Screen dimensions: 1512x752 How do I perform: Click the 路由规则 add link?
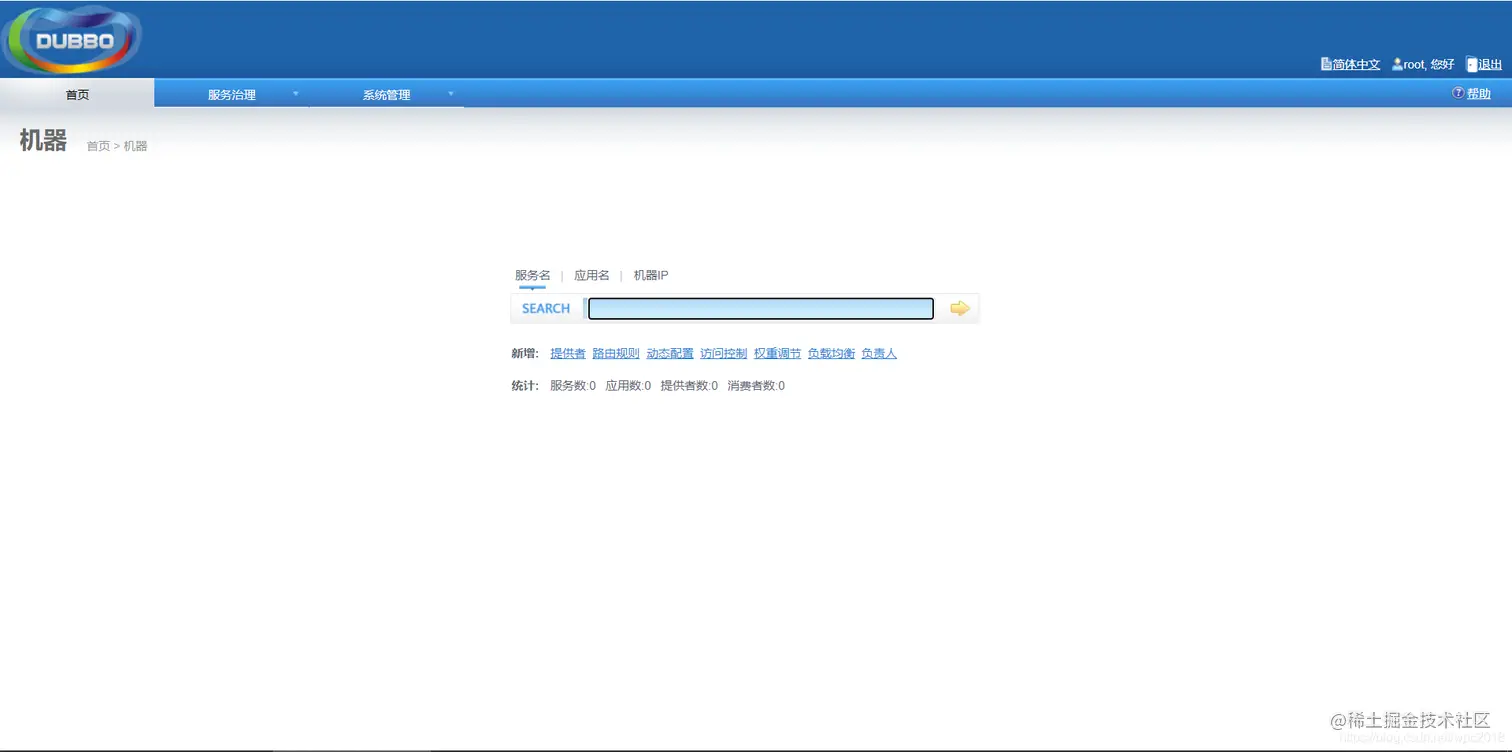pos(616,353)
